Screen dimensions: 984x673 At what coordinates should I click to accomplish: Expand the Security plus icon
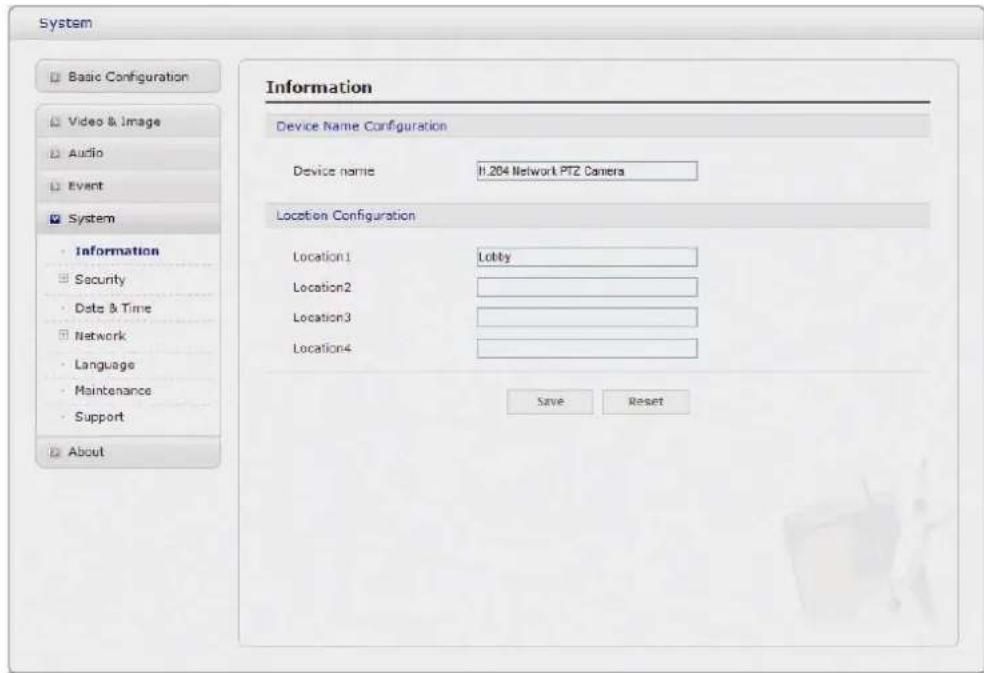(x=63, y=278)
